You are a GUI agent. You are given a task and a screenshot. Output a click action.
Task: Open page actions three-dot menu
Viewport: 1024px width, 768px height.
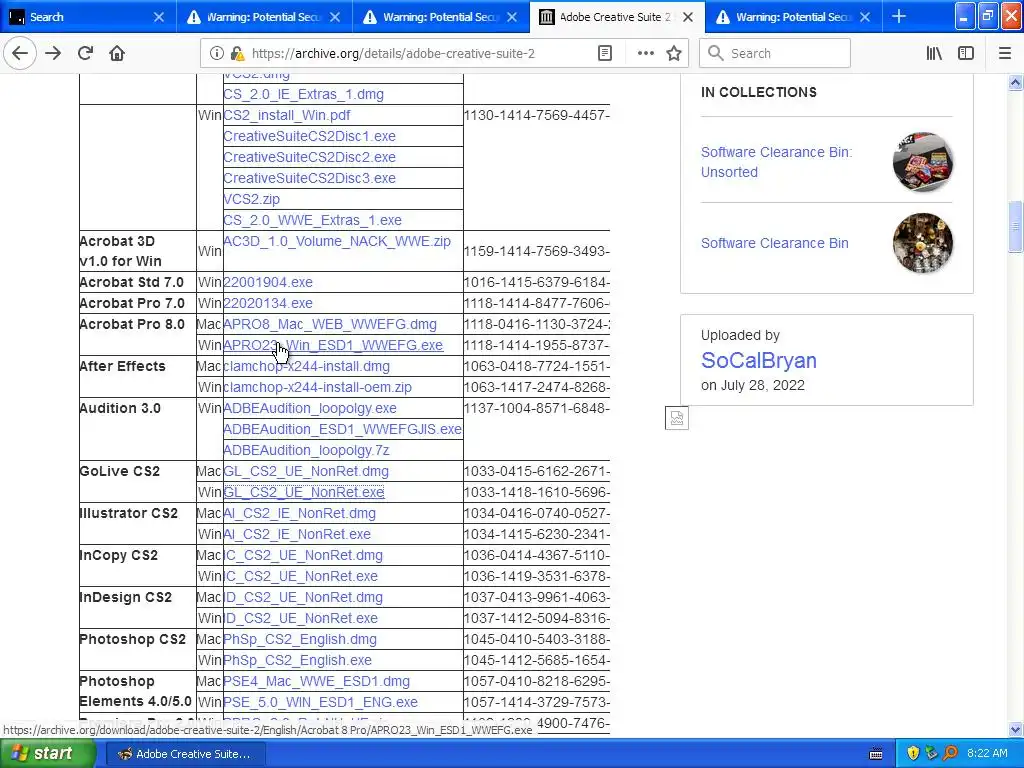point(645,53)
